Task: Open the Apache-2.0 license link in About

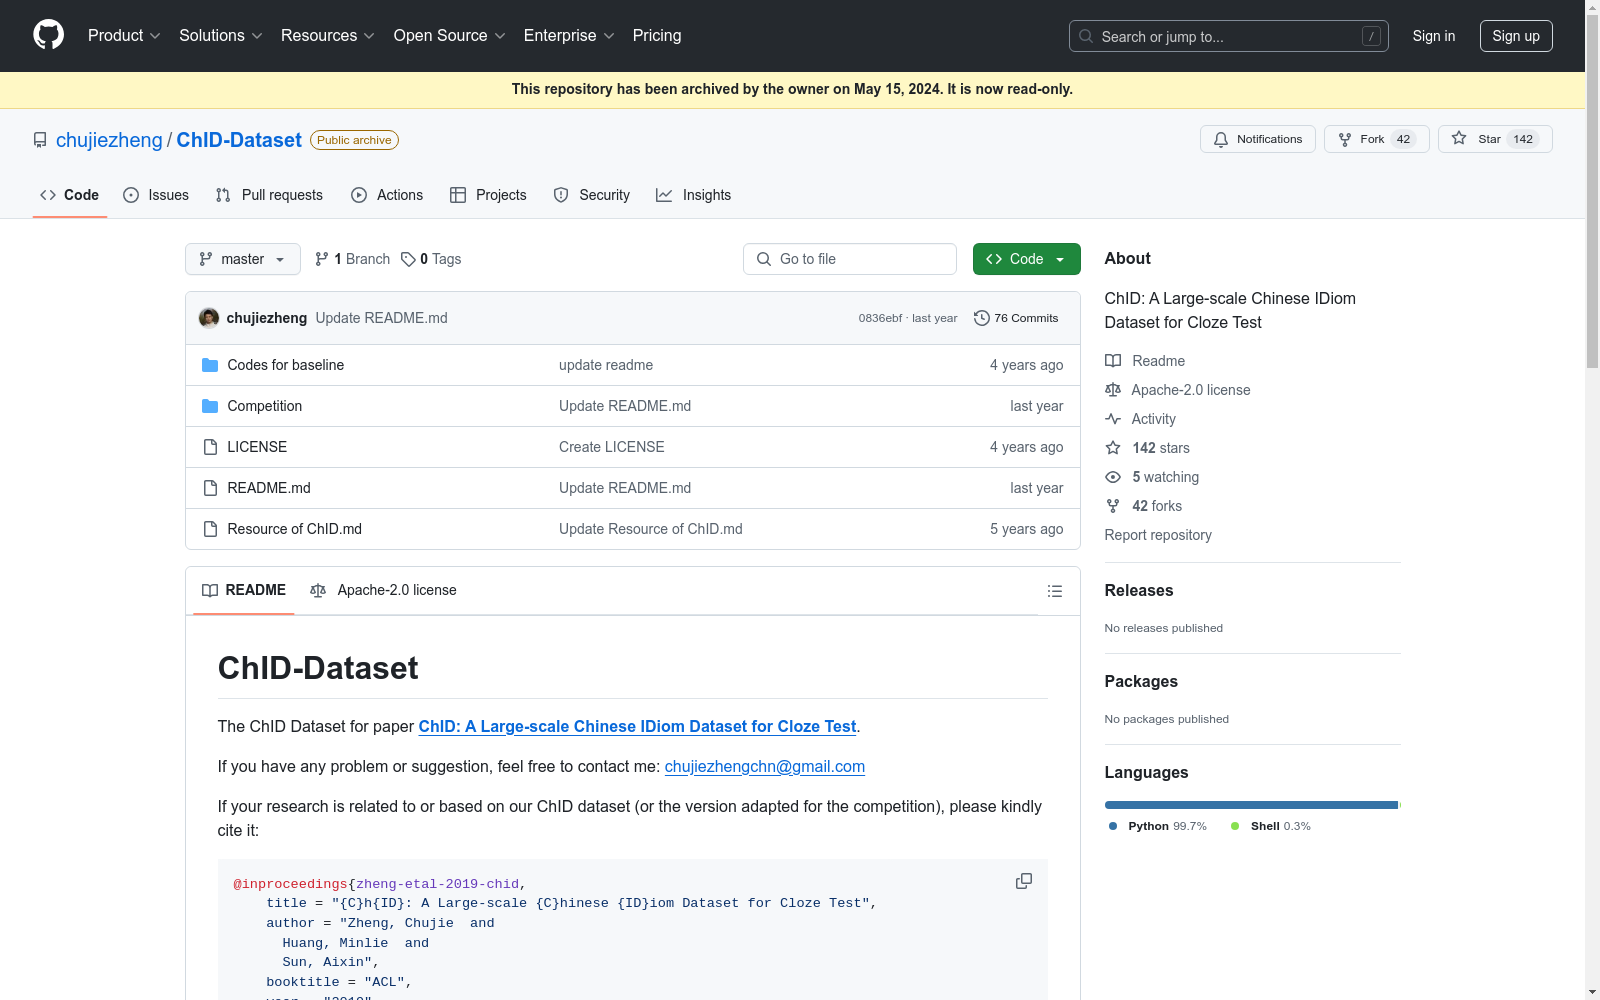Action: 1178,390
